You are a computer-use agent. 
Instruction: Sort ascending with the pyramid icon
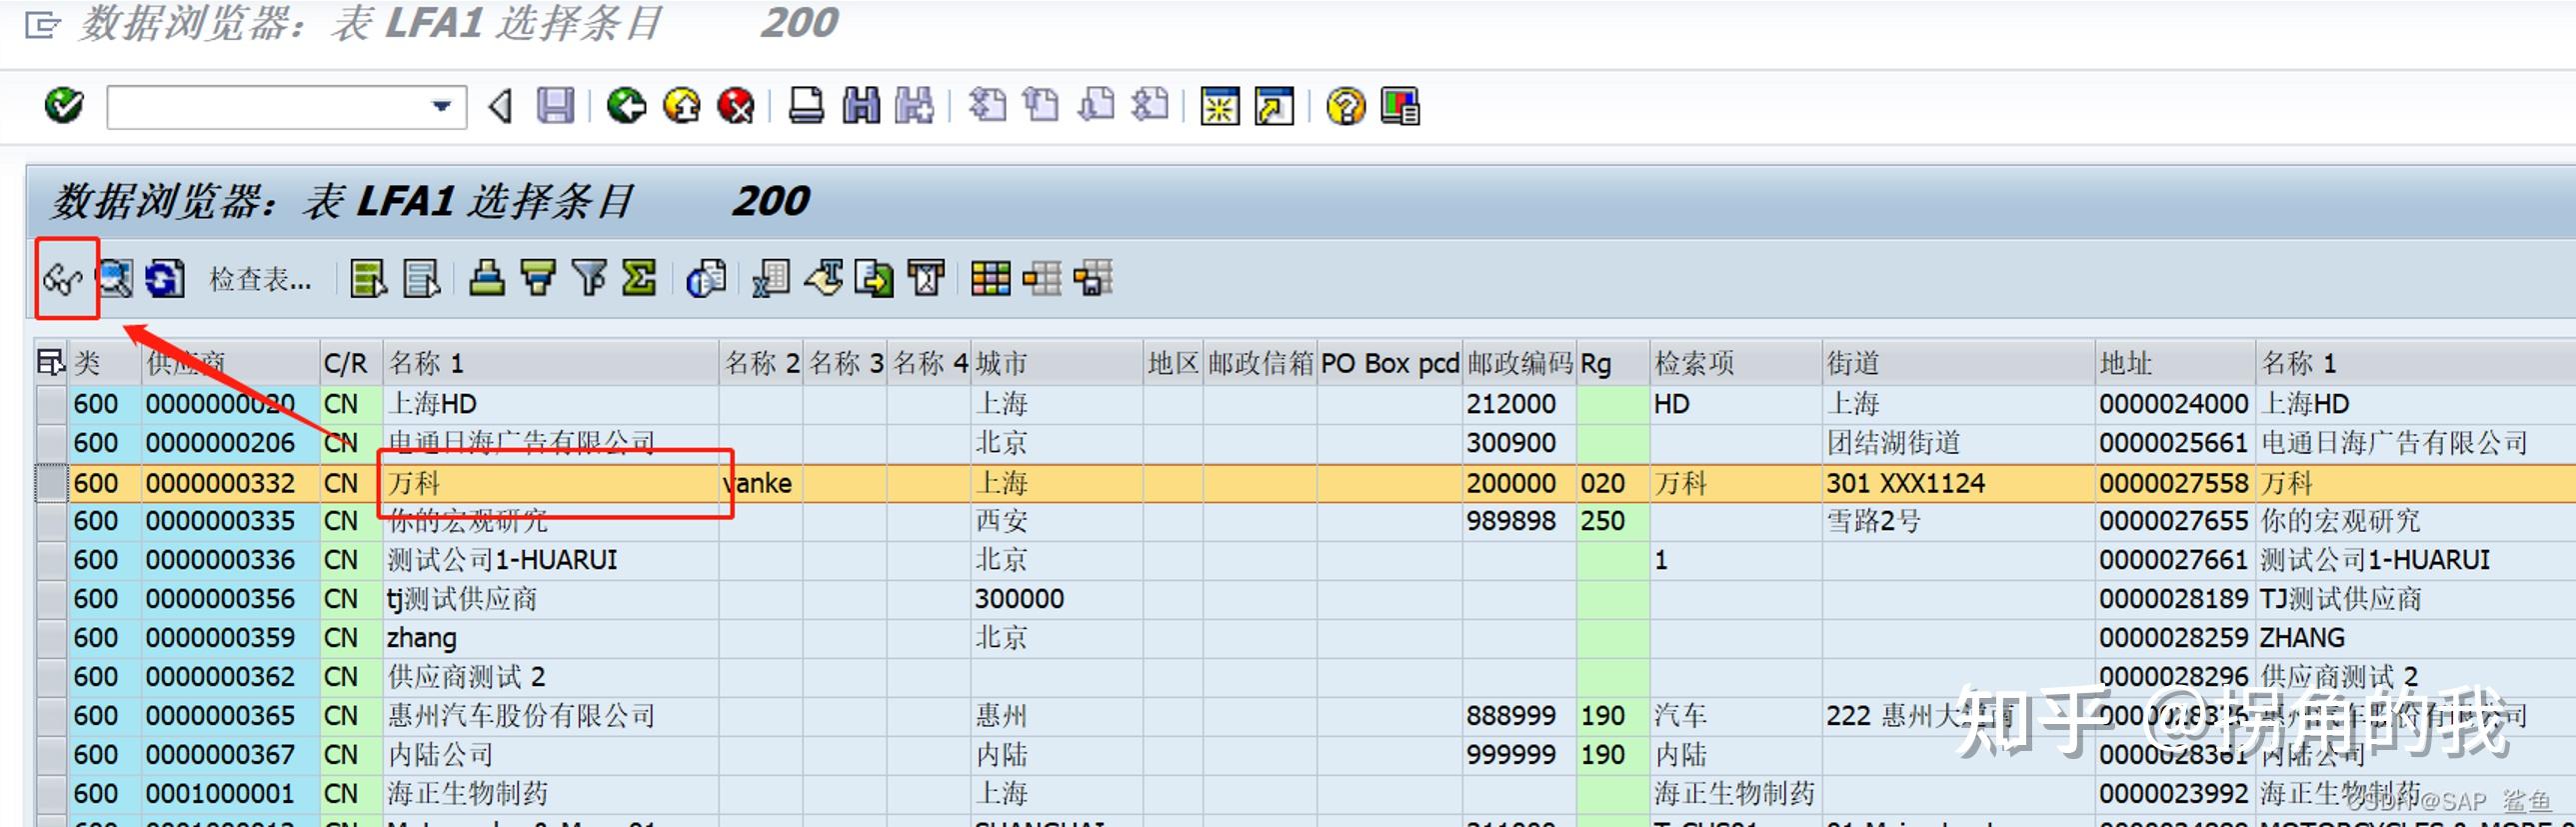(x=487, y=279)
